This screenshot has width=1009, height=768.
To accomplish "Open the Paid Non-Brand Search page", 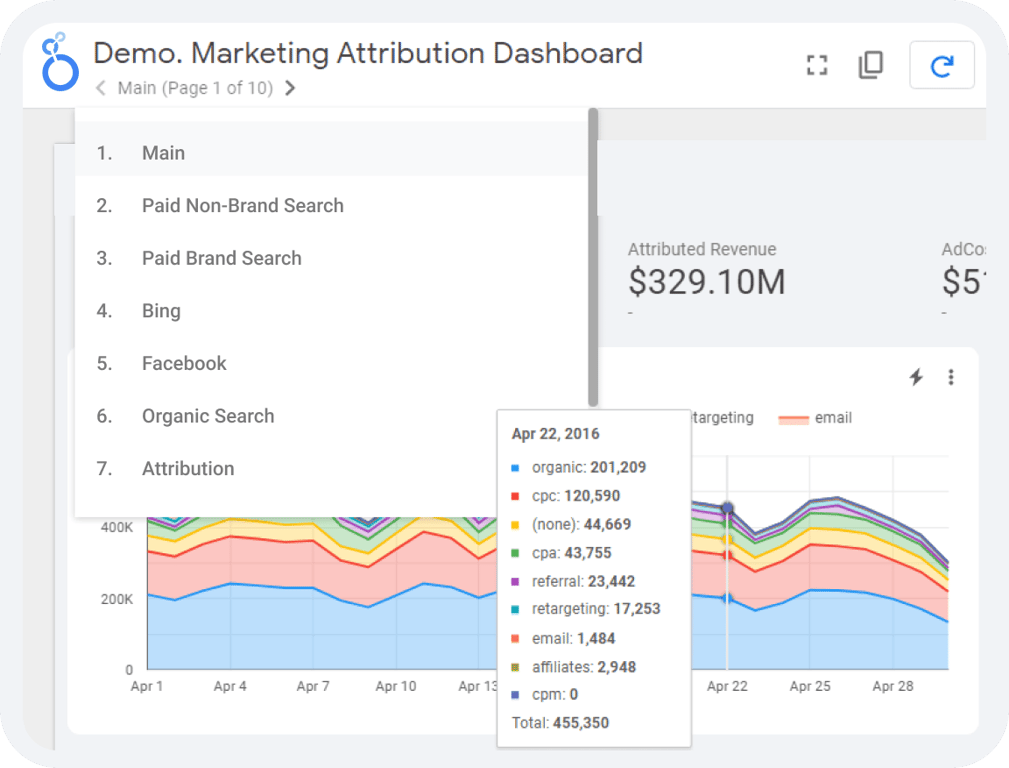I will tap(332, 205).
